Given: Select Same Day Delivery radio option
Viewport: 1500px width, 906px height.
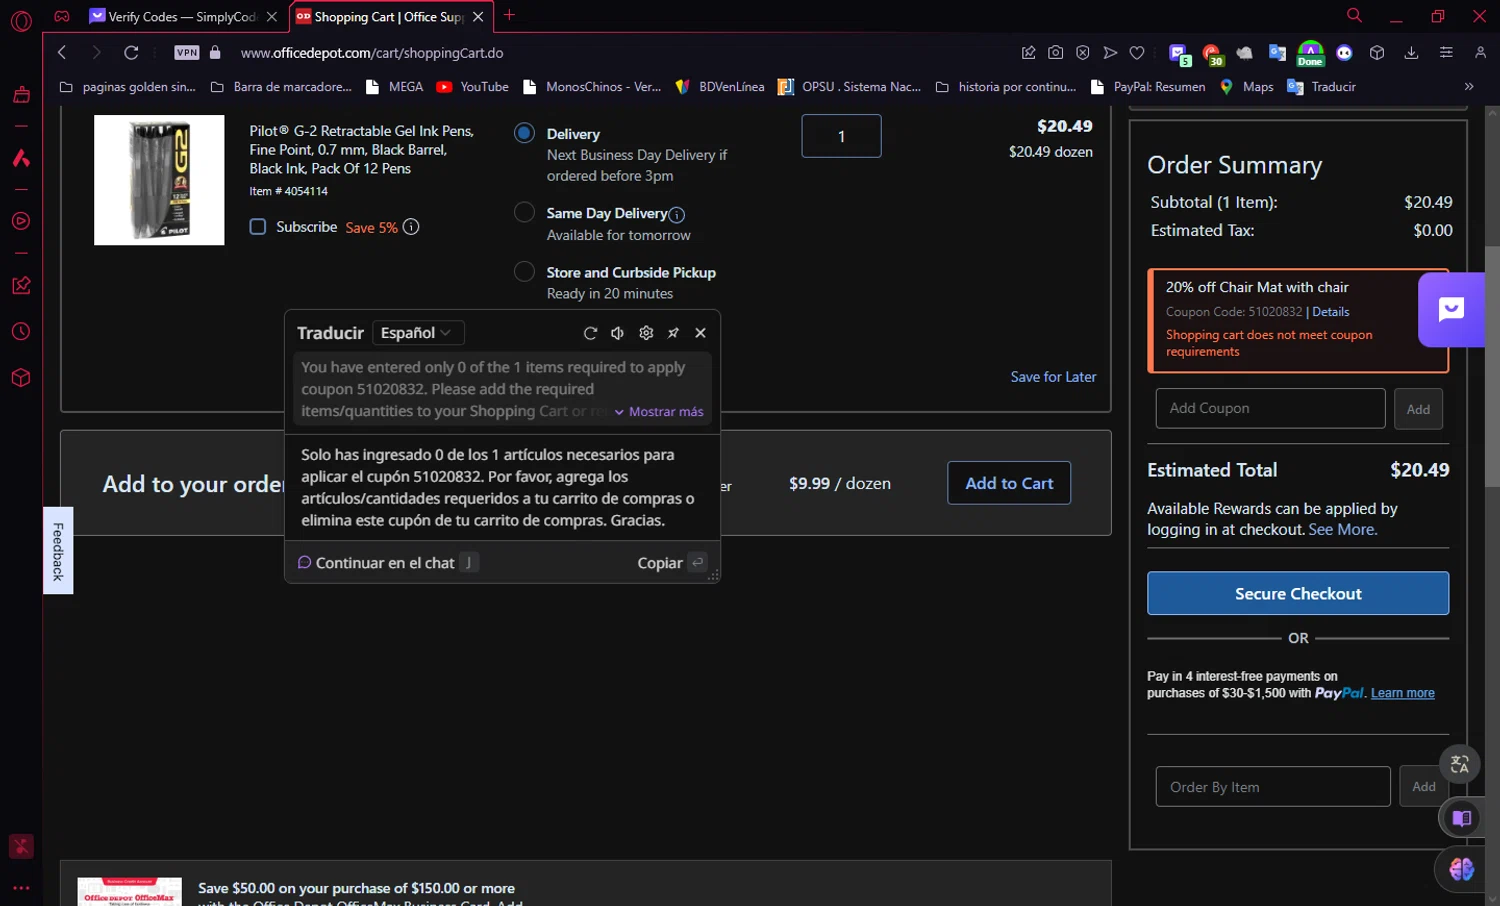Looking at the screenshot, I should pyautogui.click(x=524, y=212).
